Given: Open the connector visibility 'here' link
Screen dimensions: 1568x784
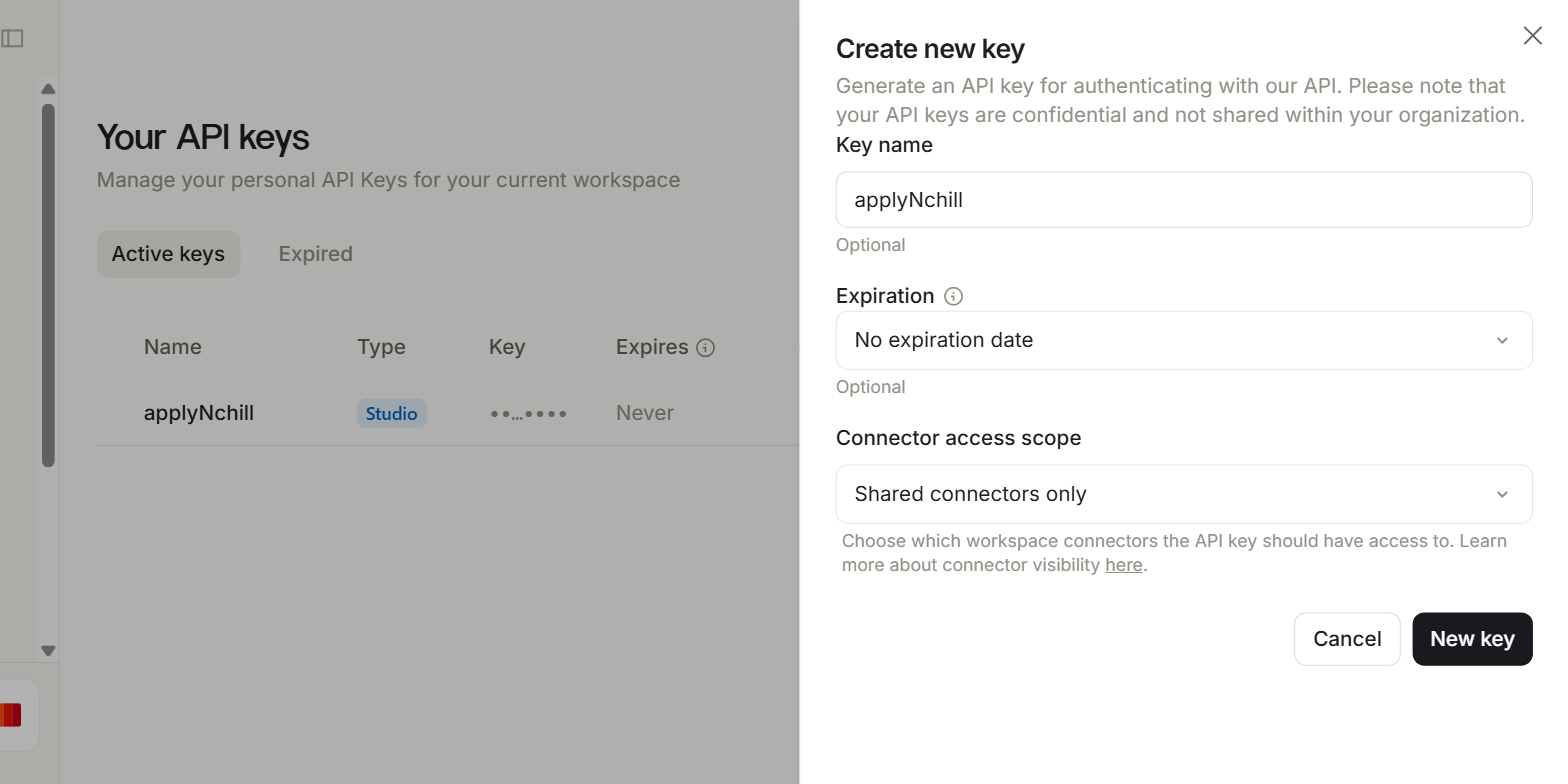Looking at the screenshot, I should [1124, 565].
